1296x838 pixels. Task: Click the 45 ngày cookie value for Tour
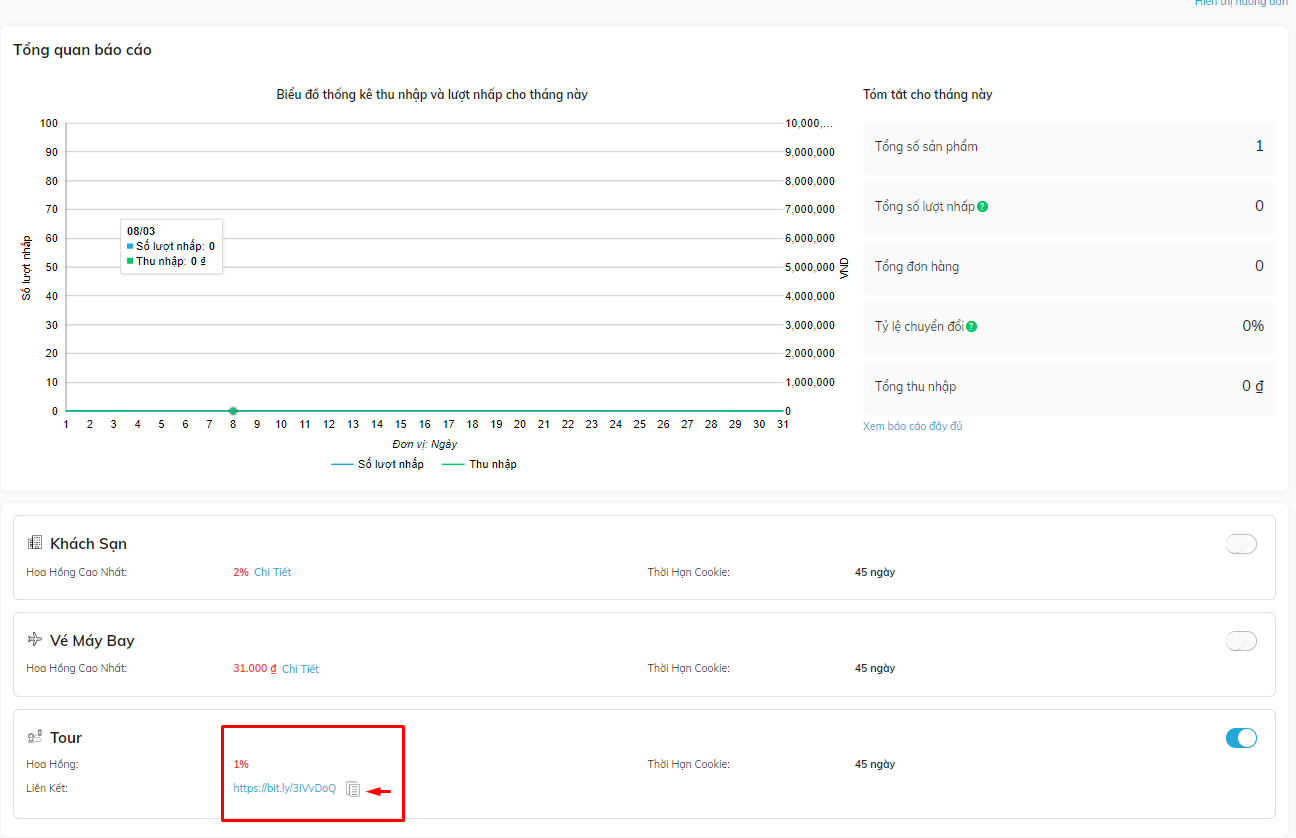(x=875, y=764)
